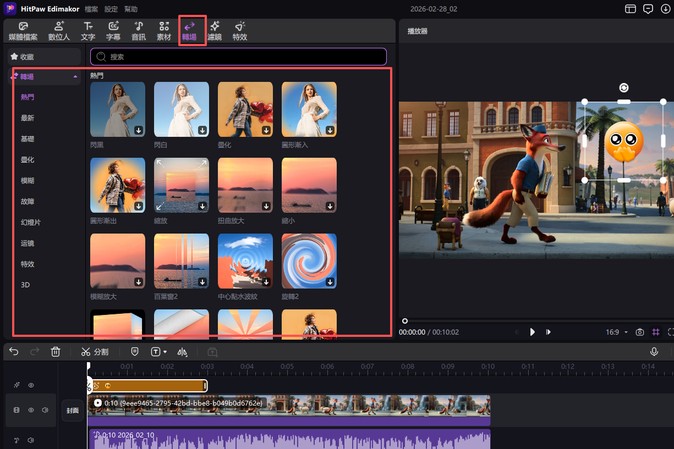674x449 pixels.
Task: Select the 模糊 blur category
Action: point(28,180)
